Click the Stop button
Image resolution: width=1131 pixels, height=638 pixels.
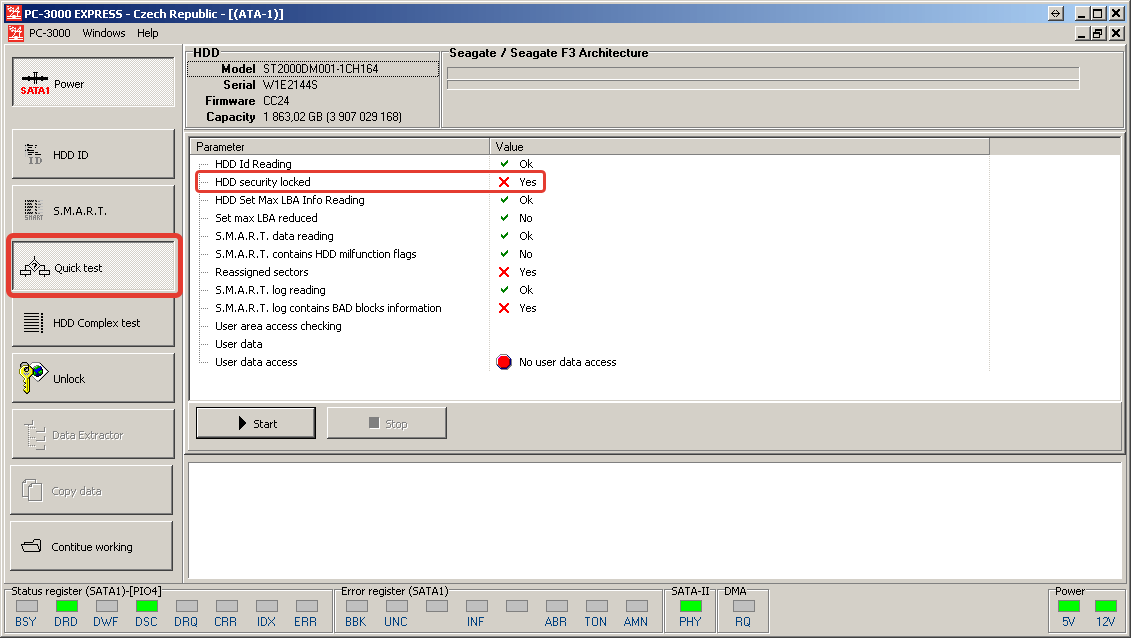(x=387, y=423)
